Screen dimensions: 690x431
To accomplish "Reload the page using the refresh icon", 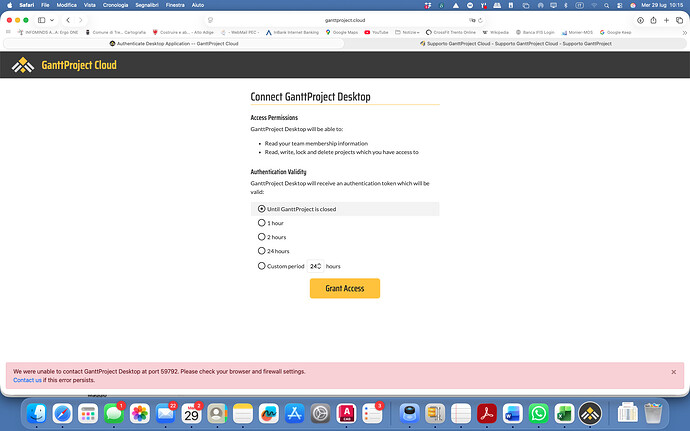I will [x=481, y=20].
